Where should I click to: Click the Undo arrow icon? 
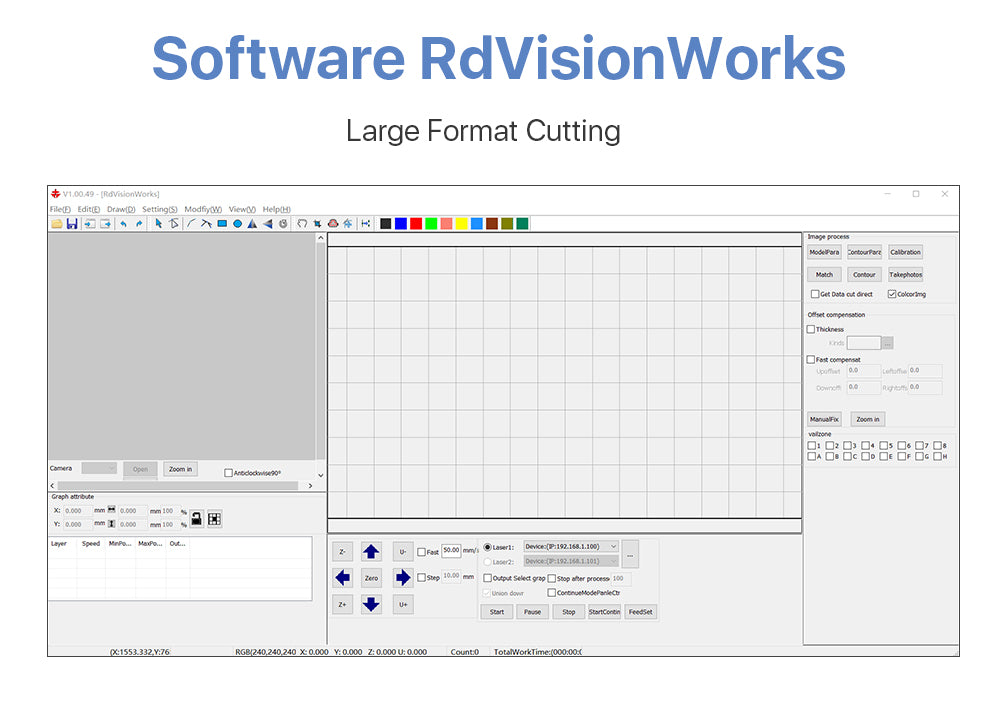click(x=123, y=224)
